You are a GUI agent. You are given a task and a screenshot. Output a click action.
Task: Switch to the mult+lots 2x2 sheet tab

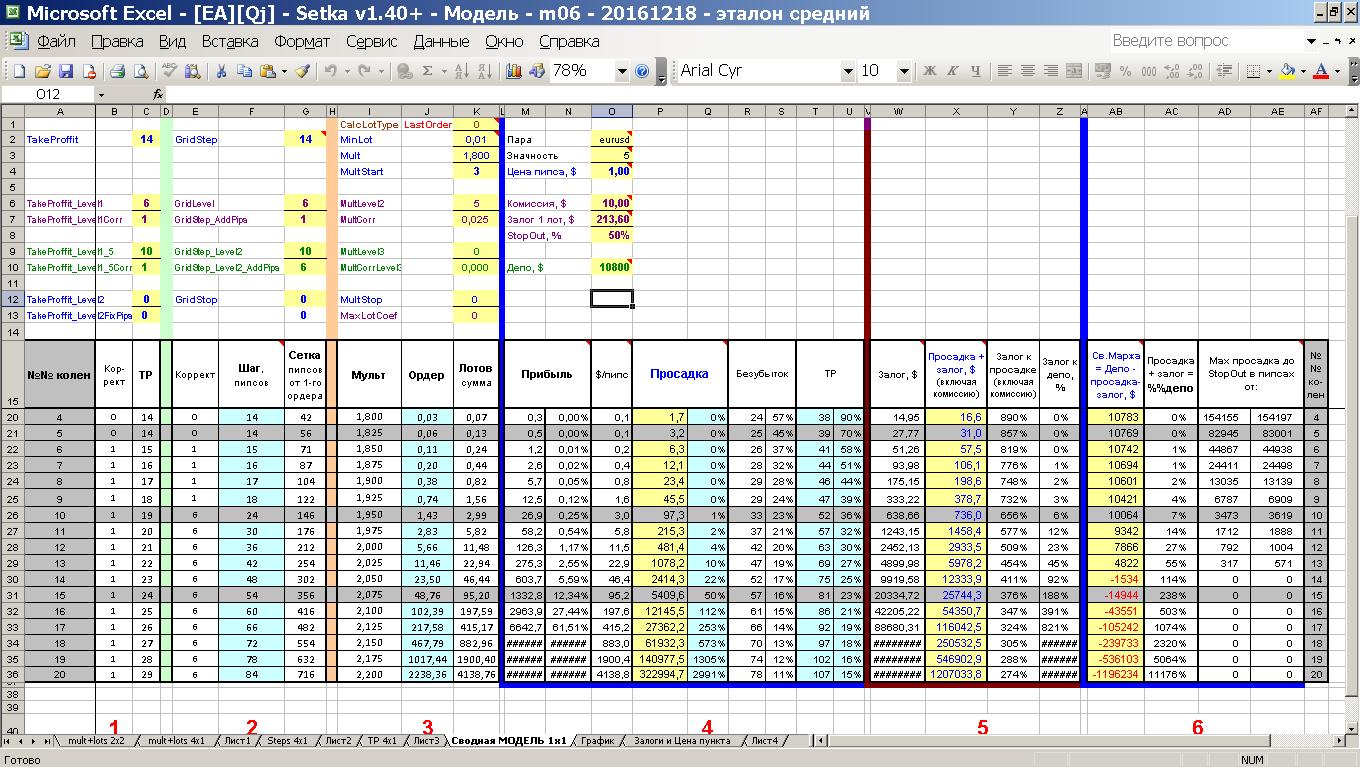96,741
